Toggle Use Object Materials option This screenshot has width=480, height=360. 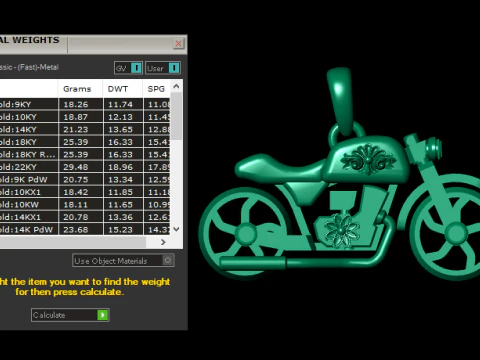click(123, 260)
